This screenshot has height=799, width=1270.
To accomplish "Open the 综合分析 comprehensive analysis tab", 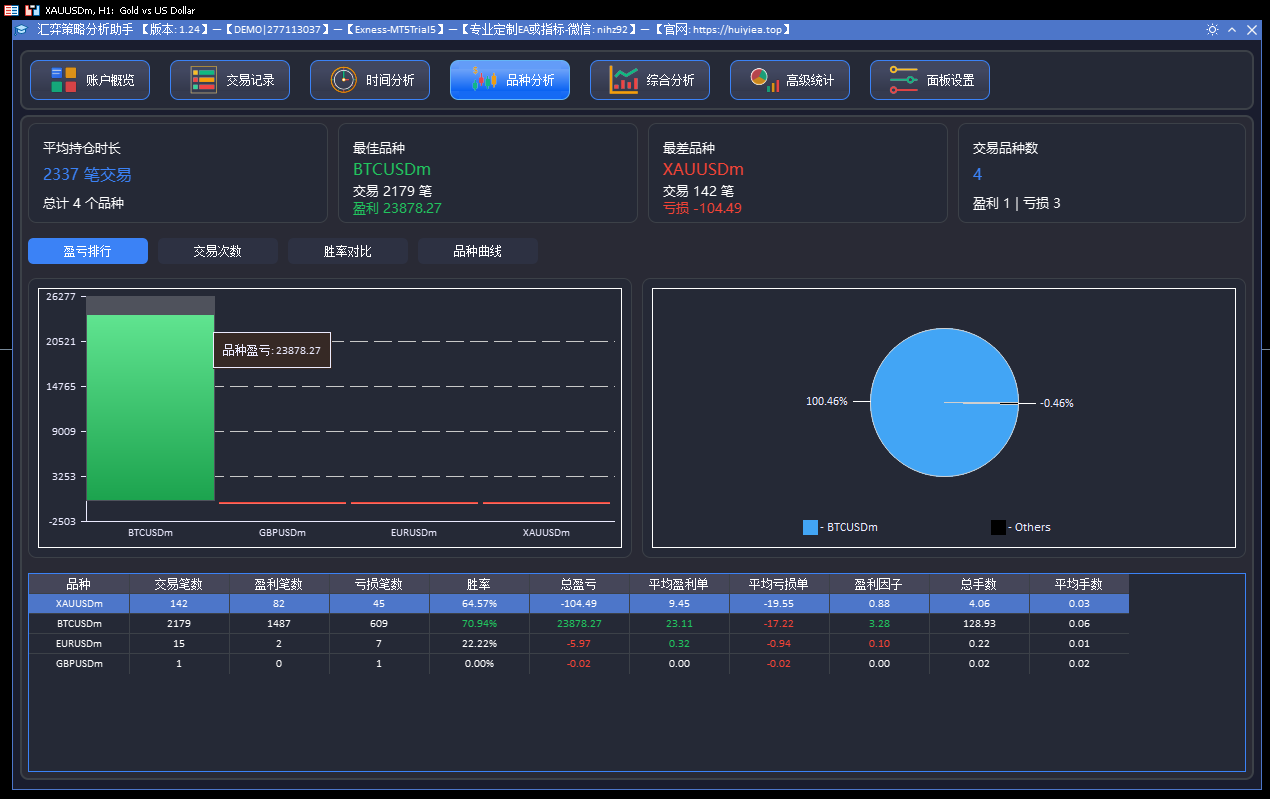I will click(x=650, y=80).
